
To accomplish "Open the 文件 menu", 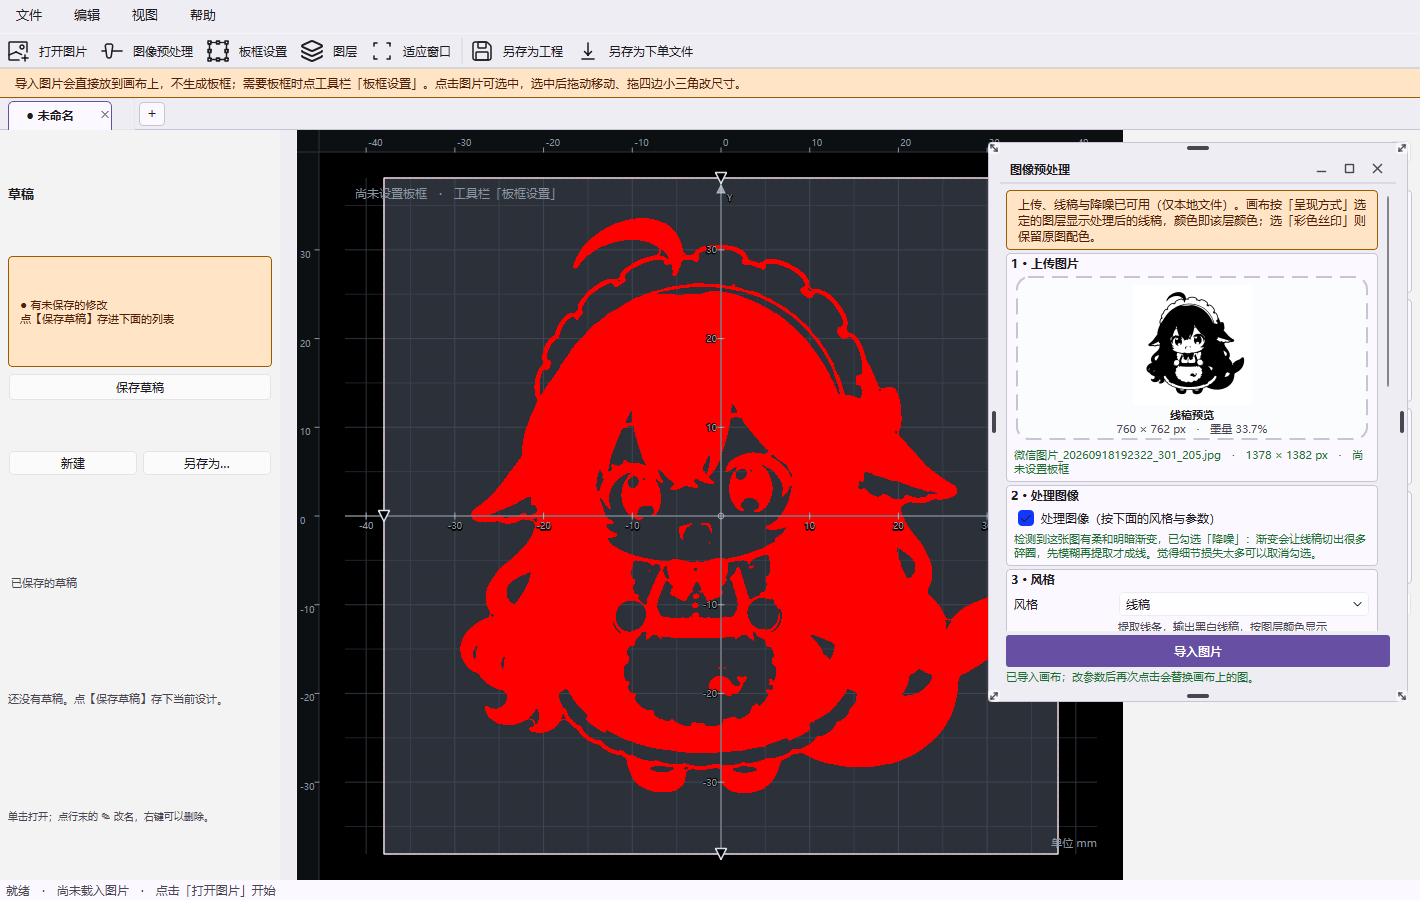I will tap(29, 15).
